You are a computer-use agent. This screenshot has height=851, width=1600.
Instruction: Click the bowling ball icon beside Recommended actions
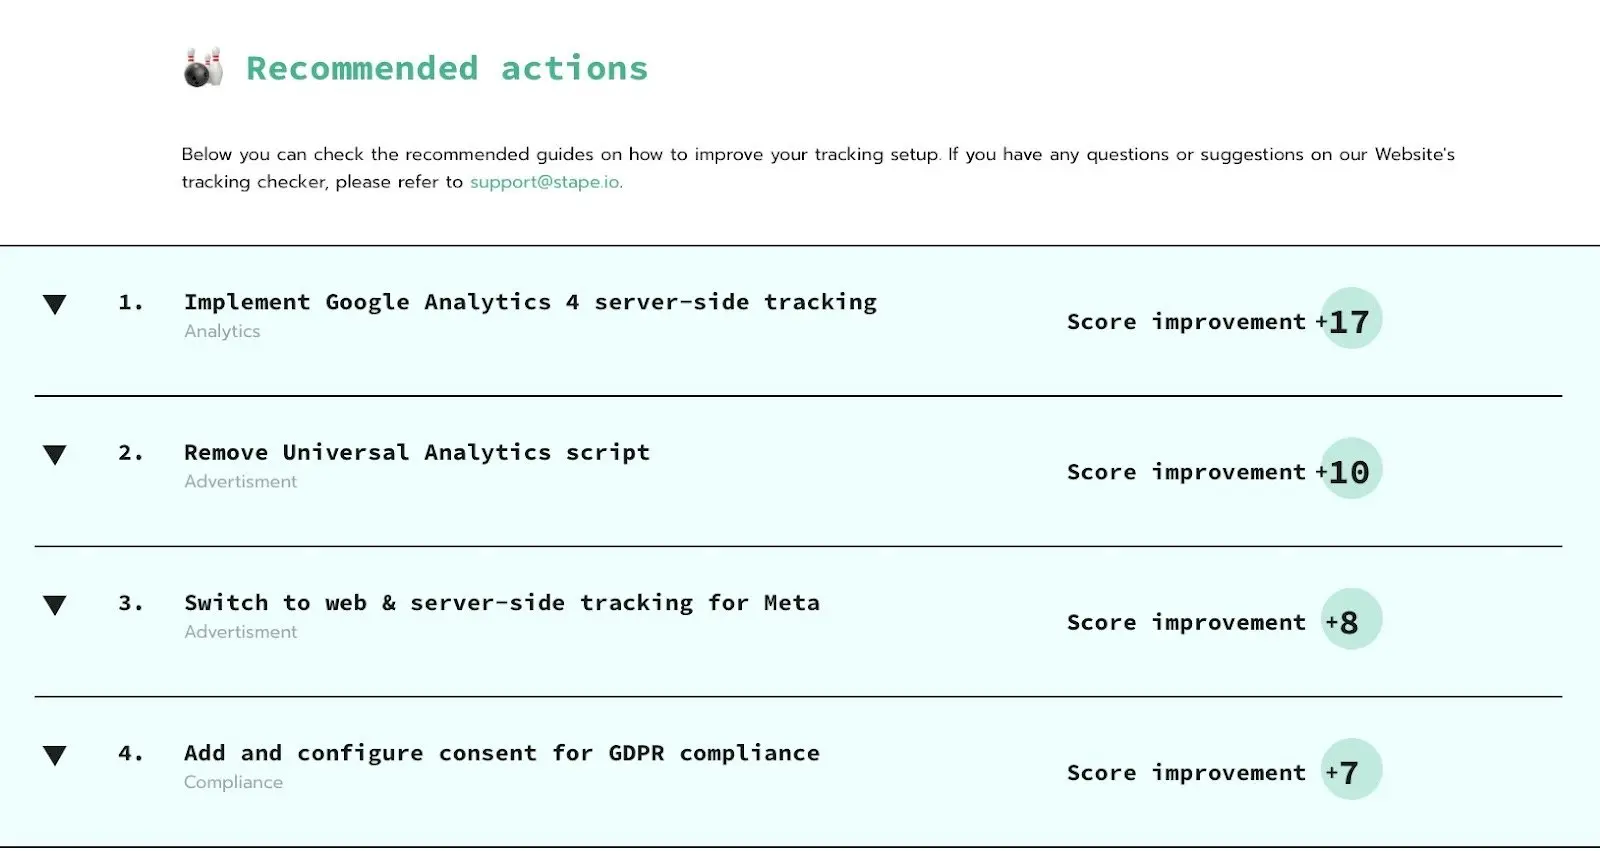203,68
